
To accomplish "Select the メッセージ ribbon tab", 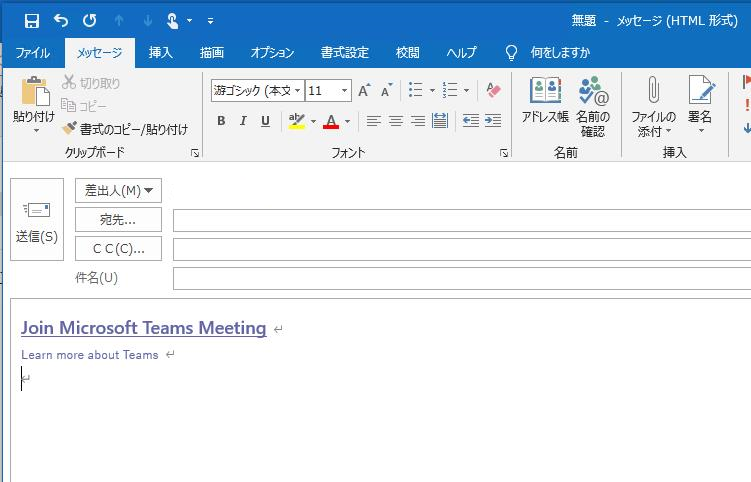I will [100, 53].
